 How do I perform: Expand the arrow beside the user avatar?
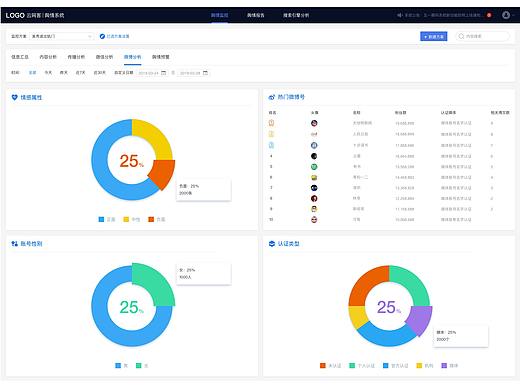pyautogui.click(x=514, y=15)
